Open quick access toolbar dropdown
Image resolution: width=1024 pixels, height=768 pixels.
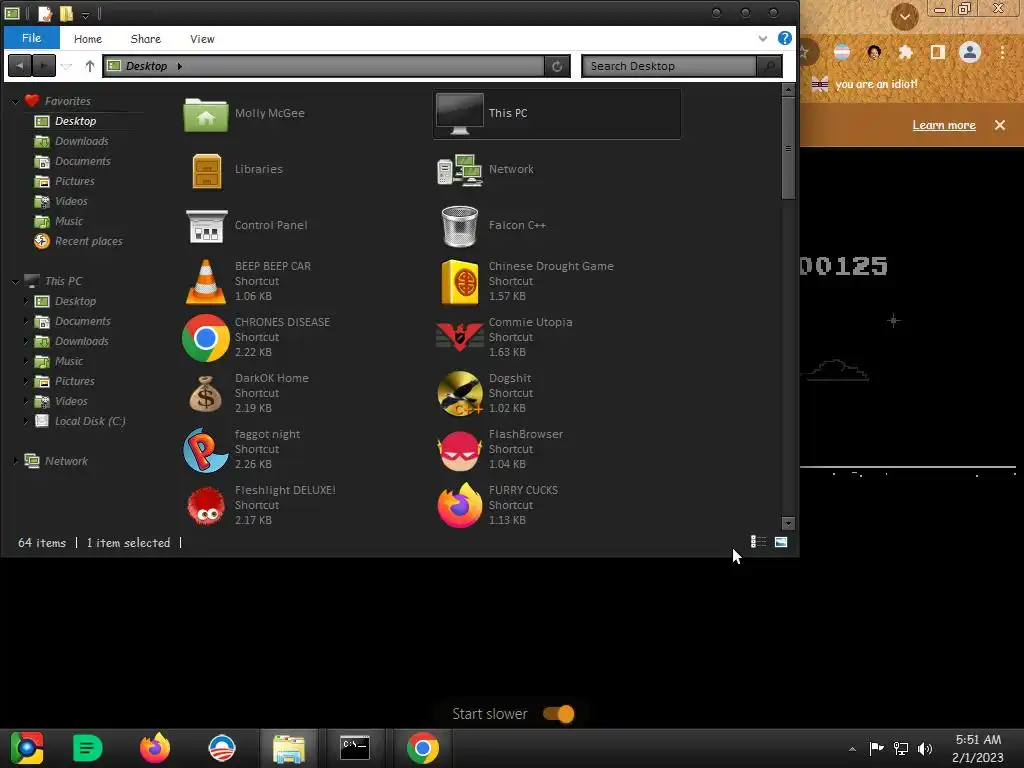pyautogui.click(x=86, y=14)
